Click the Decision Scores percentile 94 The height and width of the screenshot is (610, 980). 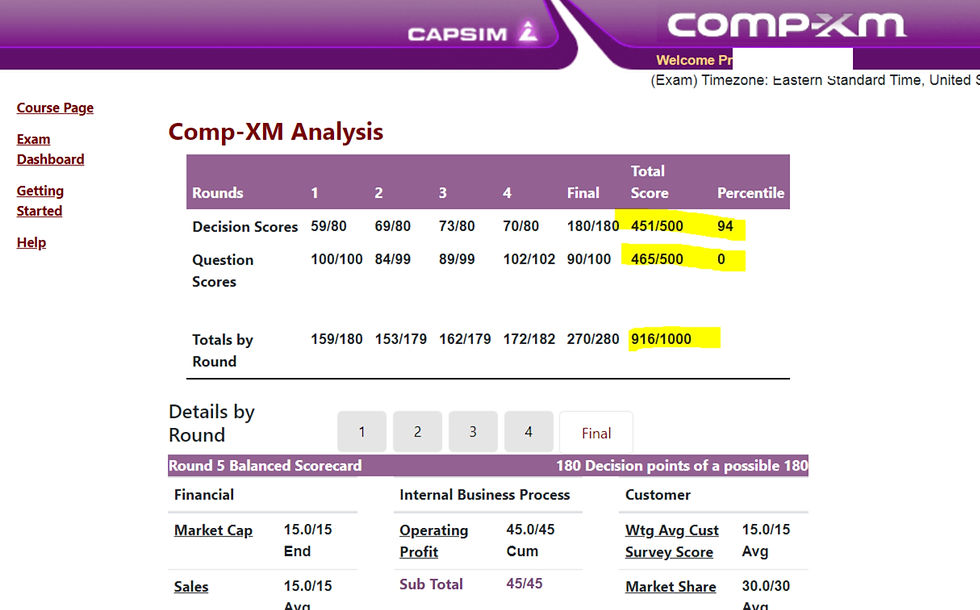(725, 226)
